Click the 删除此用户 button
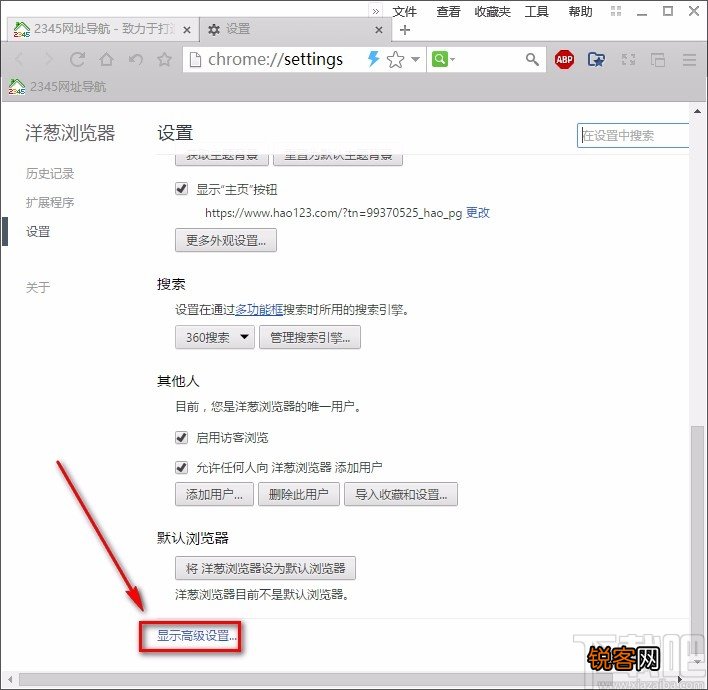This screenshot has height=690, width=708. (298, 494)
